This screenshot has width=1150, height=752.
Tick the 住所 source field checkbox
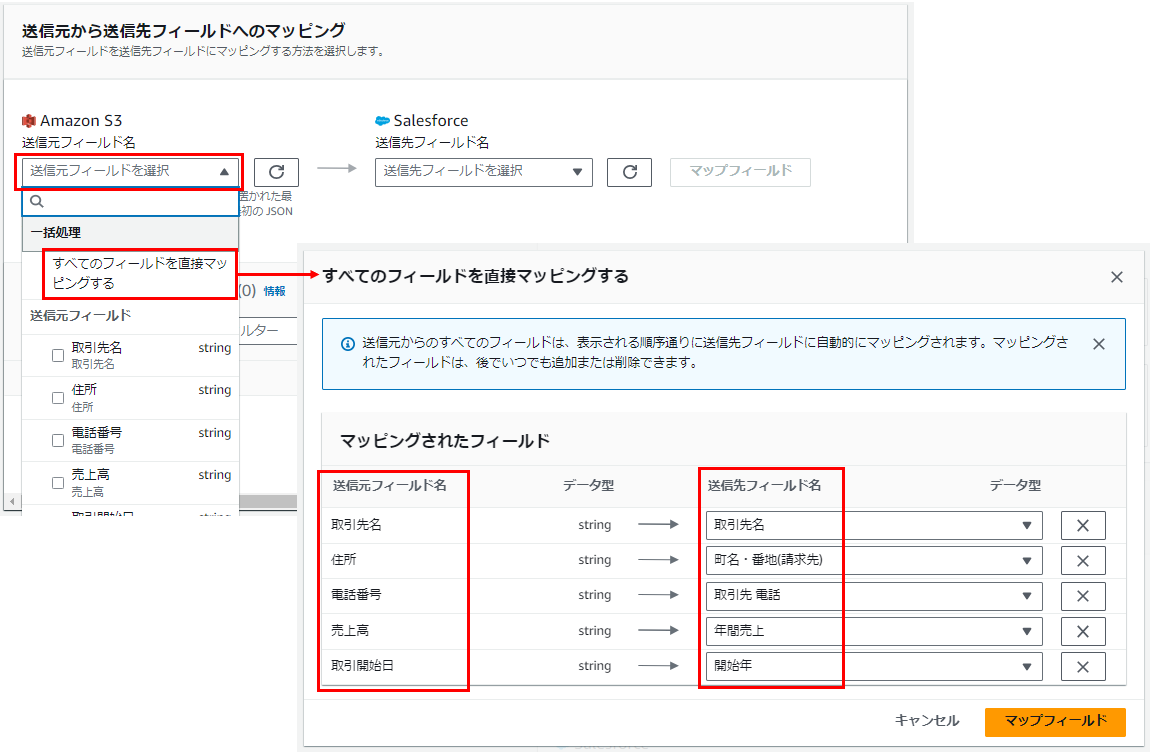[58, 398]
